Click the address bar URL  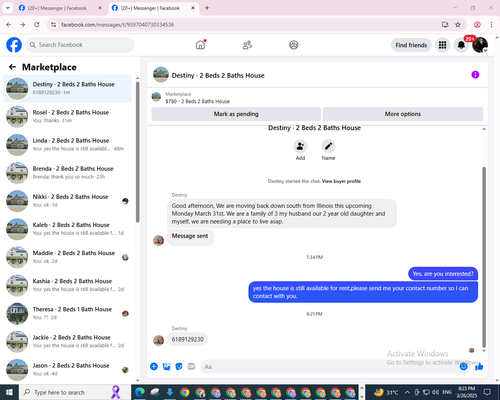(x=117, y=25)
